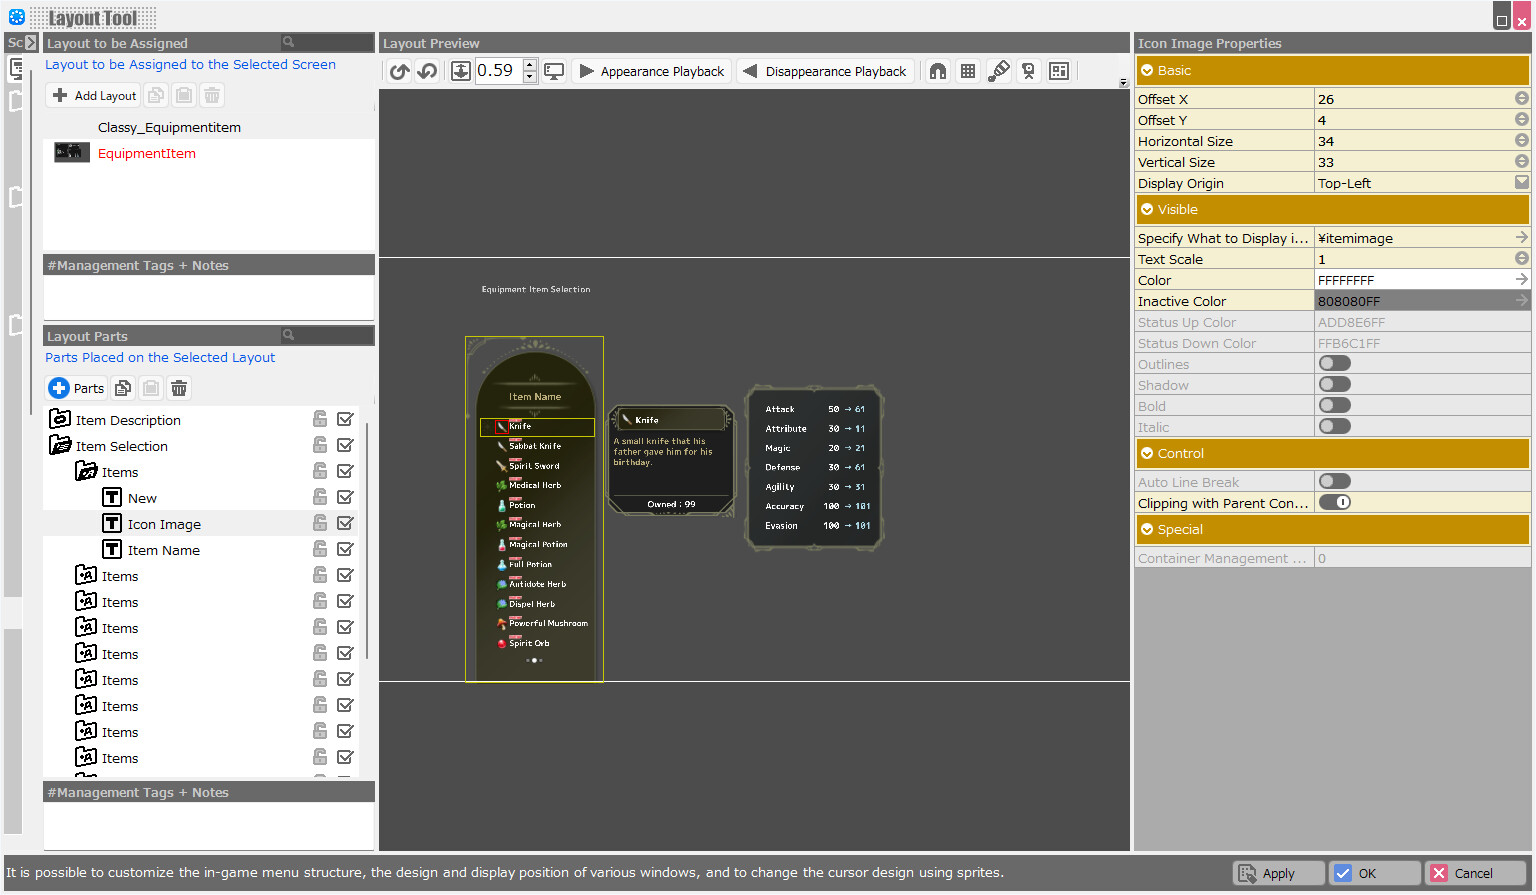
Task: Open the Display Origin dropdown
Action: pyautogui.click(x=1520, y=182)
